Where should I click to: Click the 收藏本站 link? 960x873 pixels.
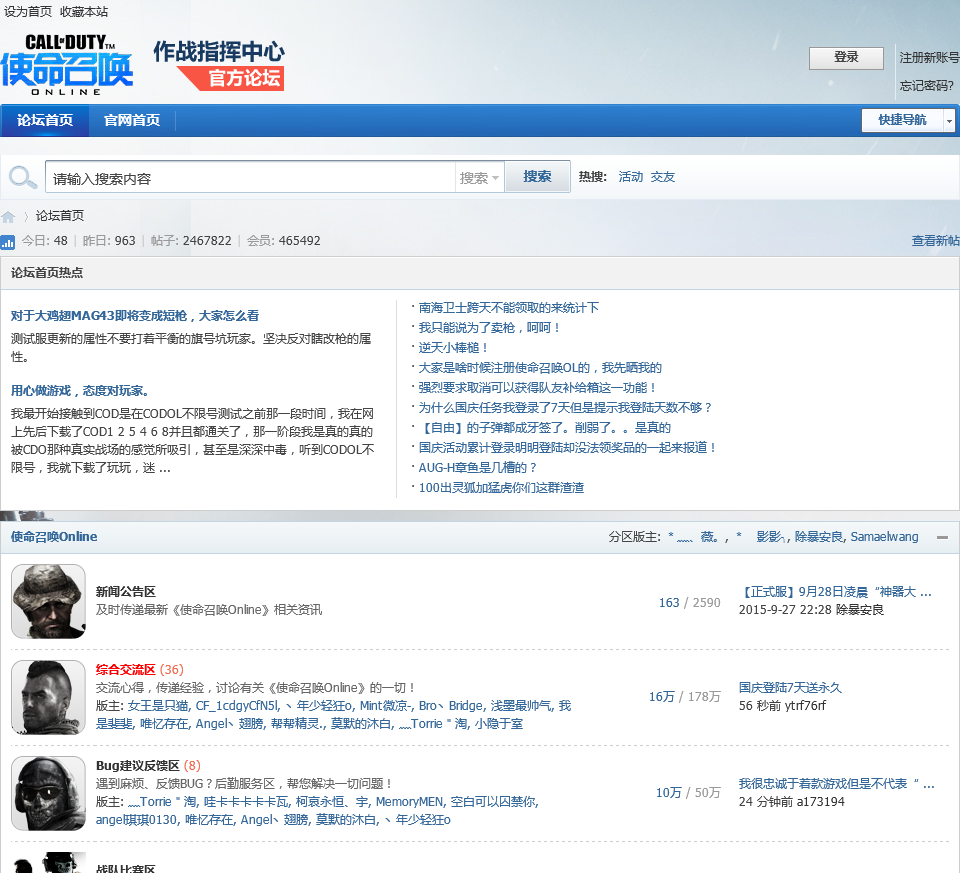(x=84, y=12)
